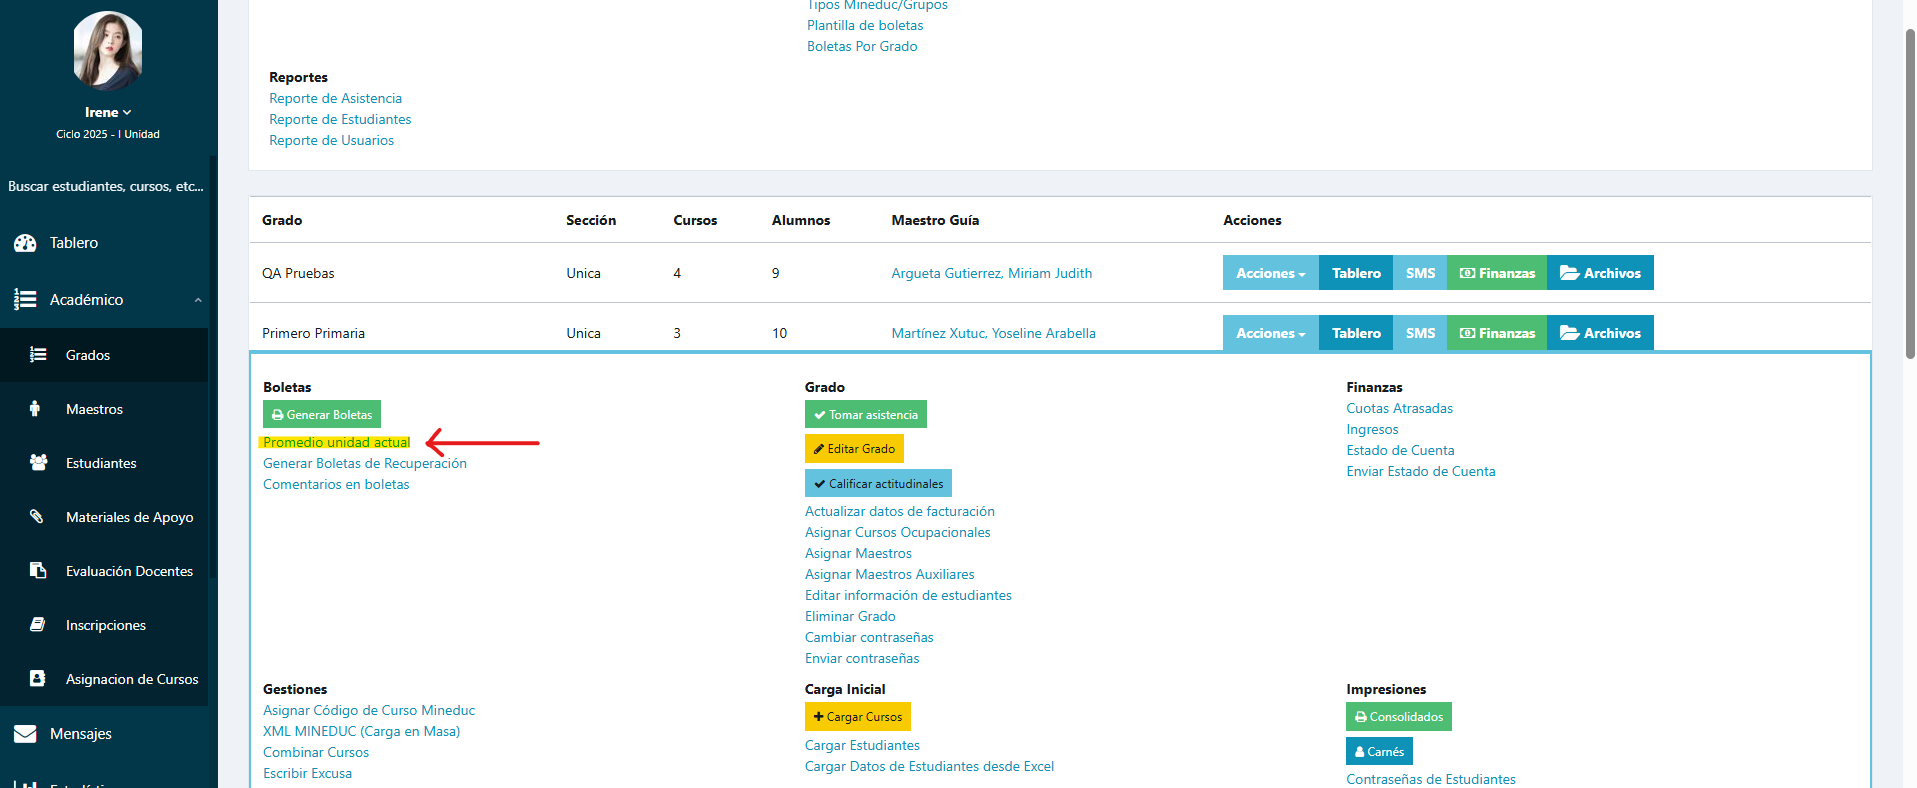This screenshot has width=1917, height=788.
Task: Open Acciones dropdown for QA Pruebas
Action: (x=1270, y=273)
